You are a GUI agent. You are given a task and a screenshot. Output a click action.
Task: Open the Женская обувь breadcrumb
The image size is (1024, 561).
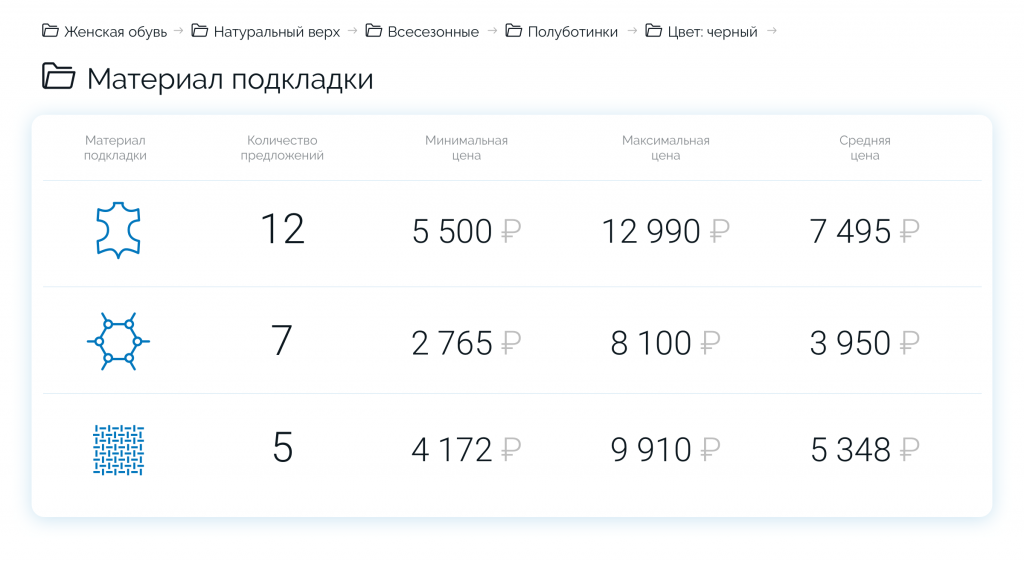(x=115, y=32)
